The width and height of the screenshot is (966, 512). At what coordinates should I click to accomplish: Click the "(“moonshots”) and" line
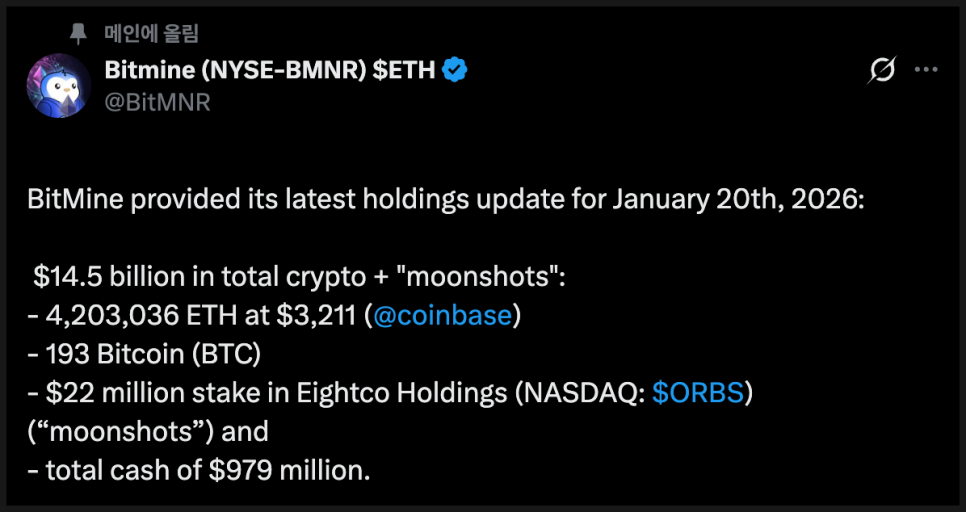pos(148,431)
